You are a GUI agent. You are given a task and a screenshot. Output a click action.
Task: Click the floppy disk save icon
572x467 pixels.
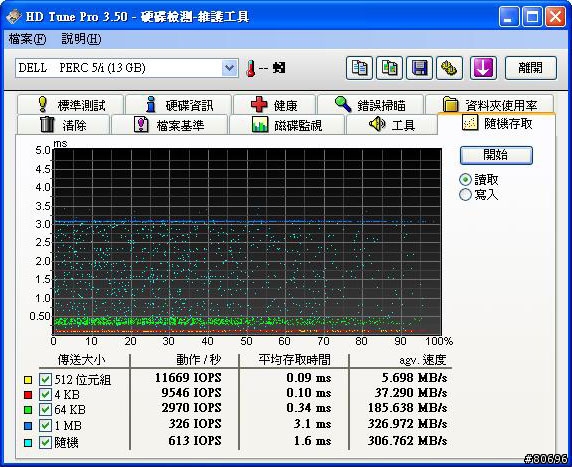tap(420, 68)
